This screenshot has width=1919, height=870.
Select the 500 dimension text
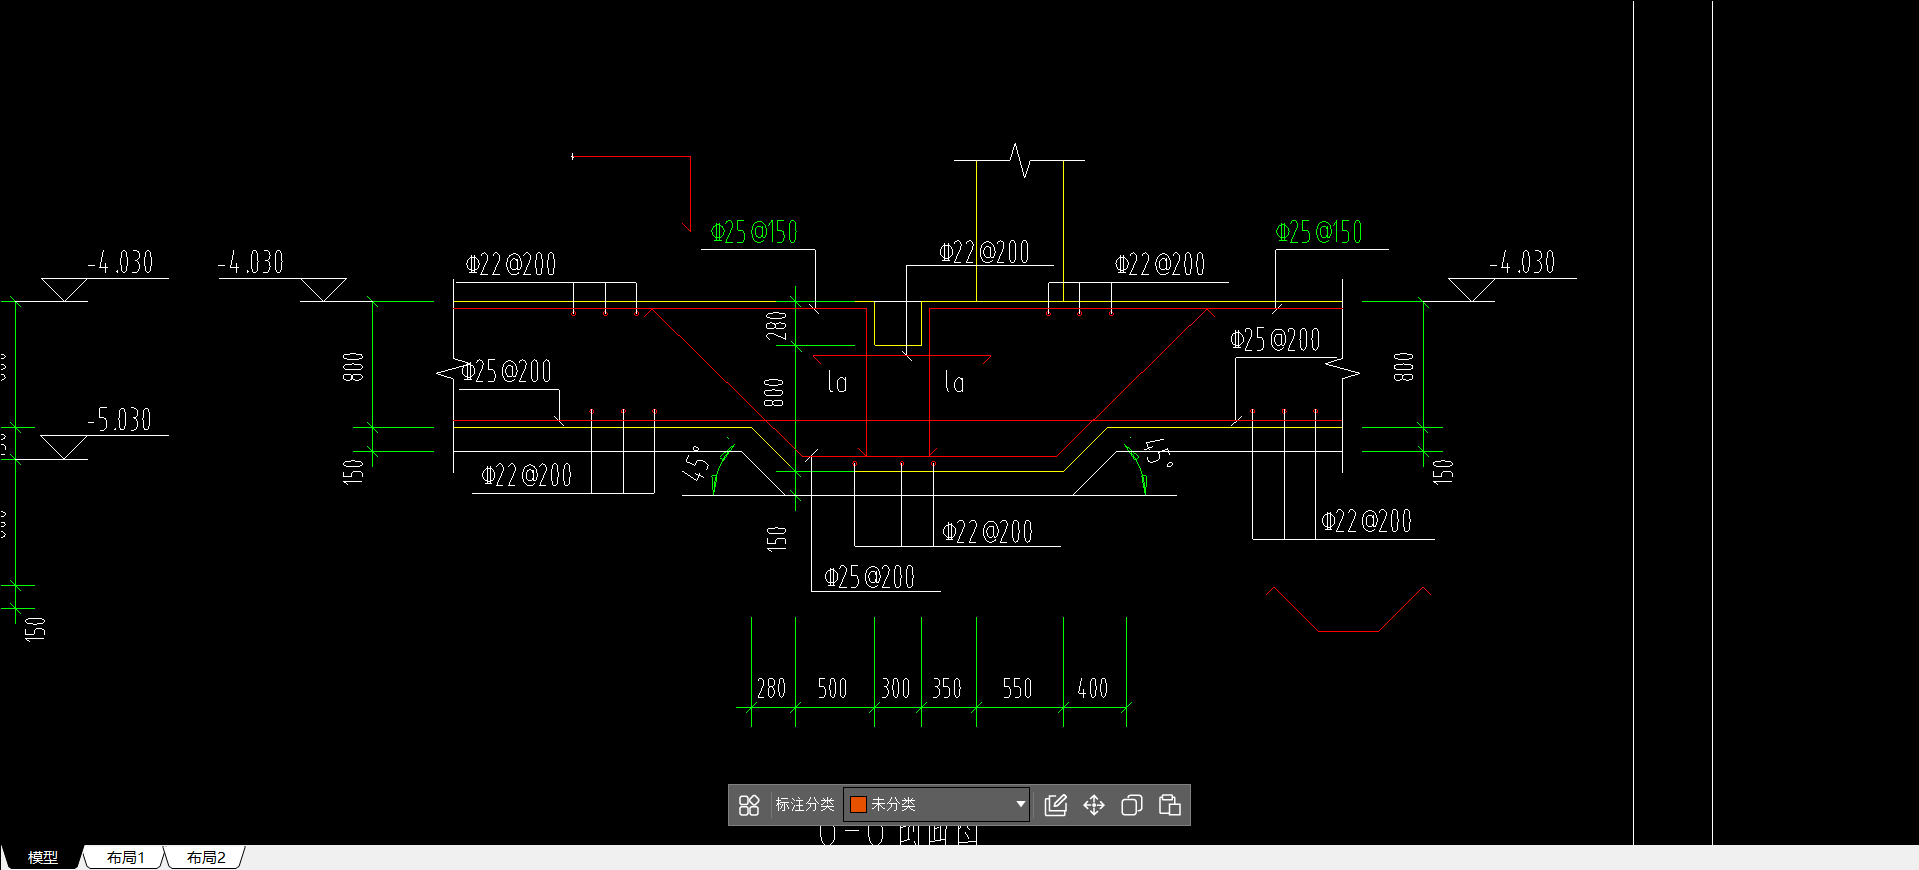[832, 688]
